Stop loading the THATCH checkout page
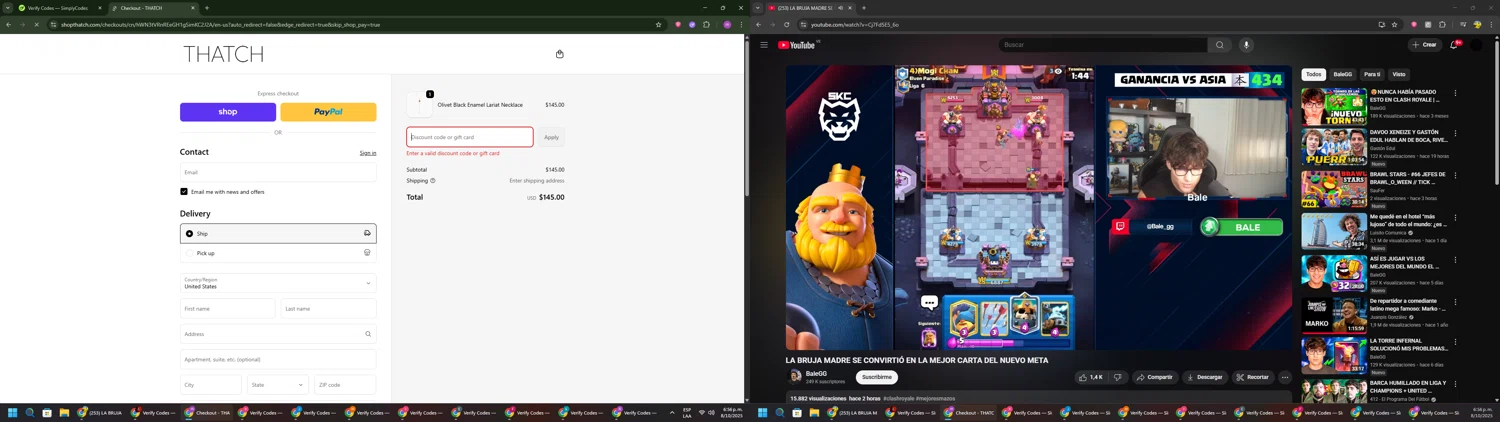 click(x=36, y=25)
